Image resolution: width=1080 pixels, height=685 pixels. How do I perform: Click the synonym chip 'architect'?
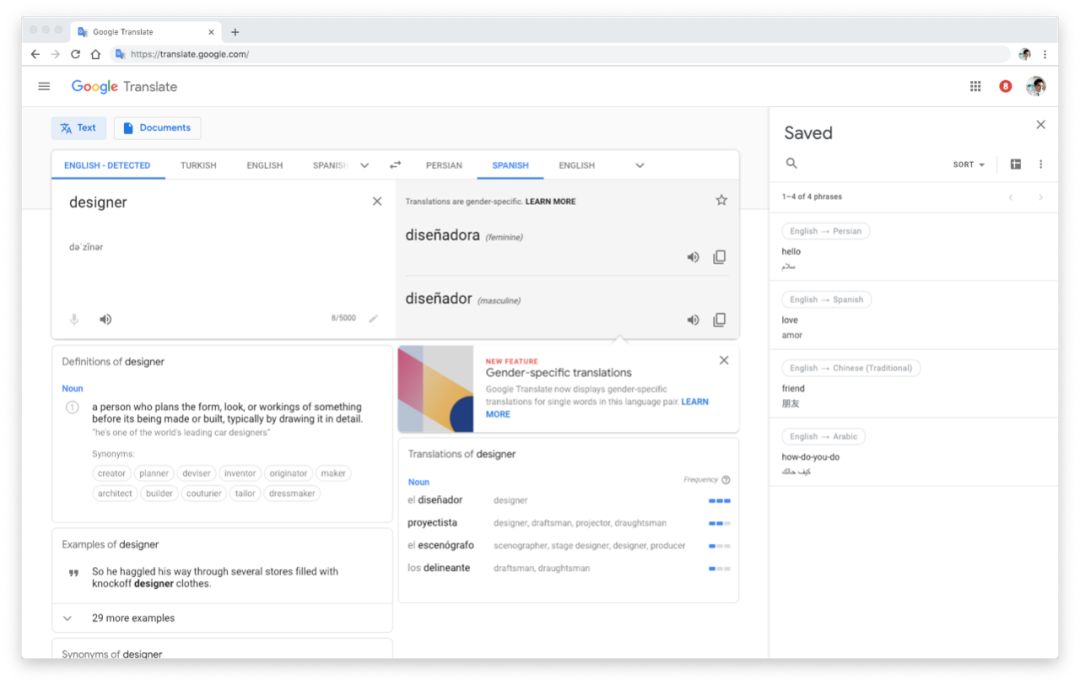click(114, 494)
